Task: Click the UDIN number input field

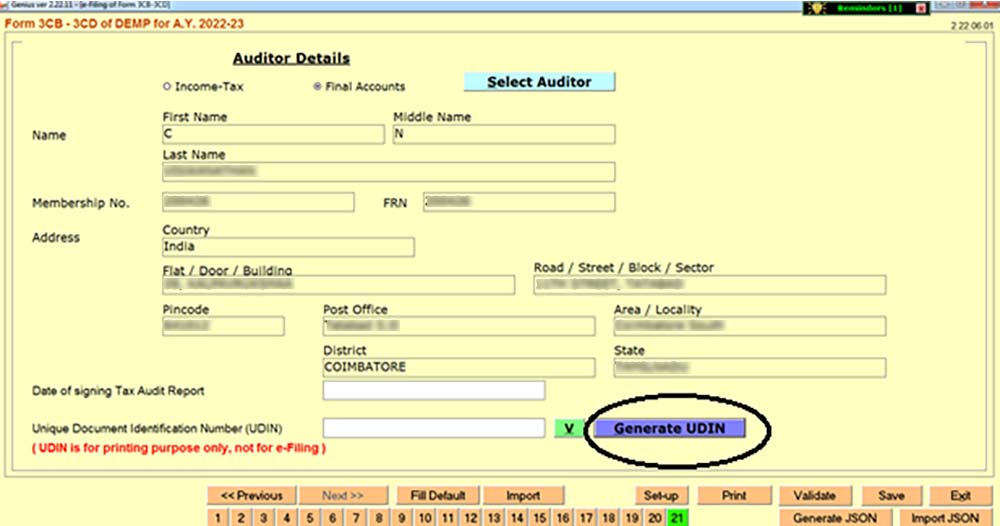Action: point(433,428)
